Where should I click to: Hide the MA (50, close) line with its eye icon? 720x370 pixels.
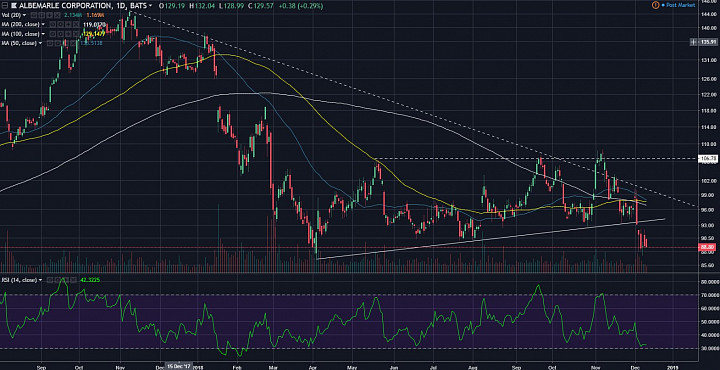50,43
